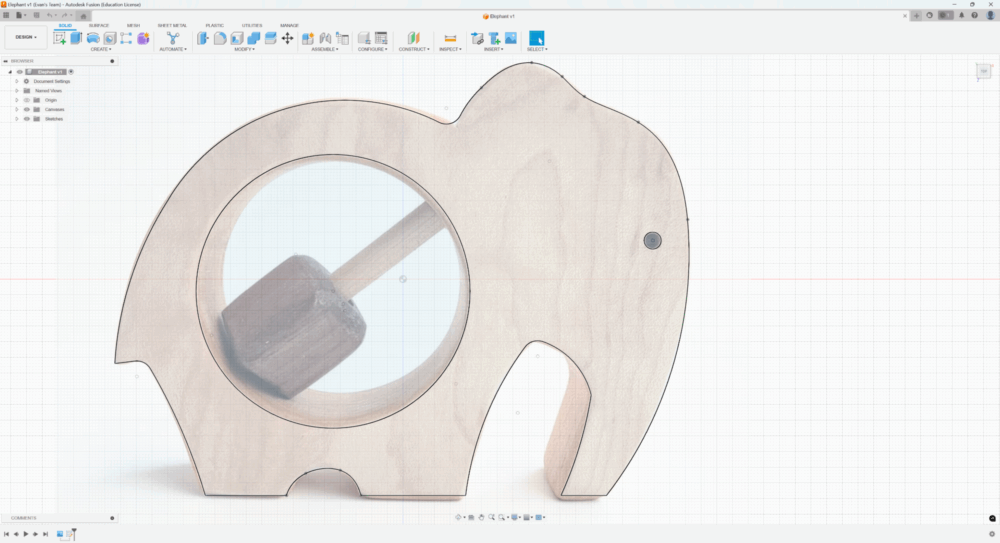Open the DESIGN workspace dropdown
Screen dimensions: 1000x543
25,37
